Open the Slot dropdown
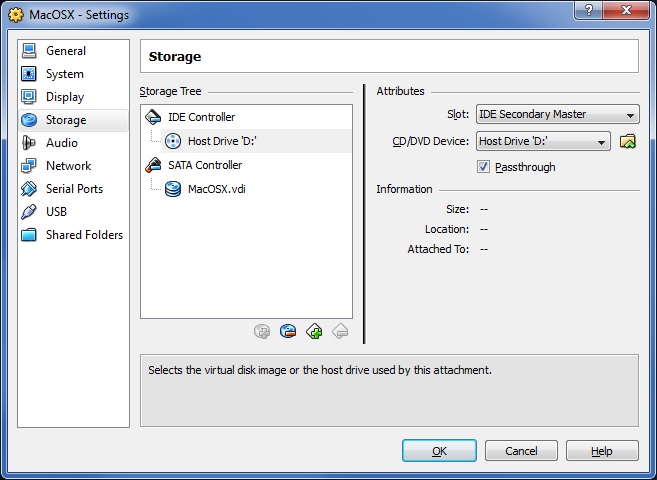657x480 pixels. tap(557, 115)
